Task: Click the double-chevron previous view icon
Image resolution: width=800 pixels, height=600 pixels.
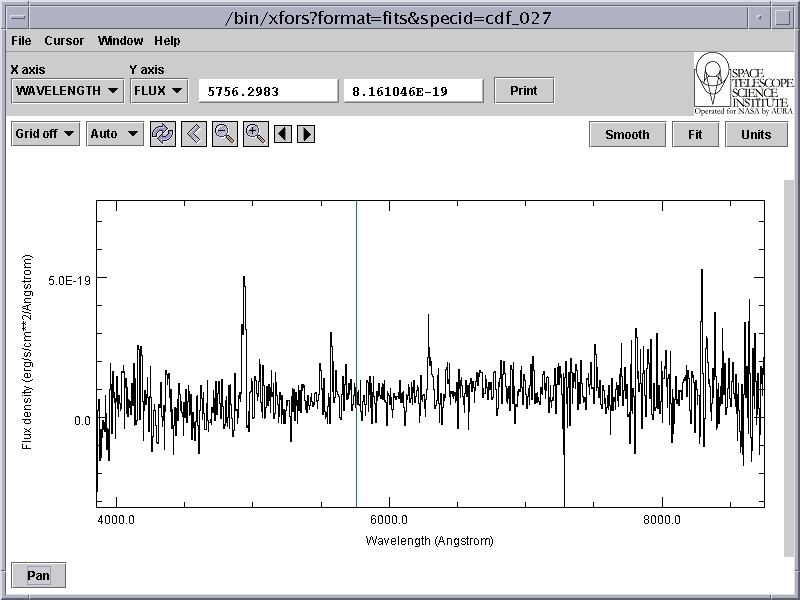Action: pyautogui.click(x=194, y=134)
